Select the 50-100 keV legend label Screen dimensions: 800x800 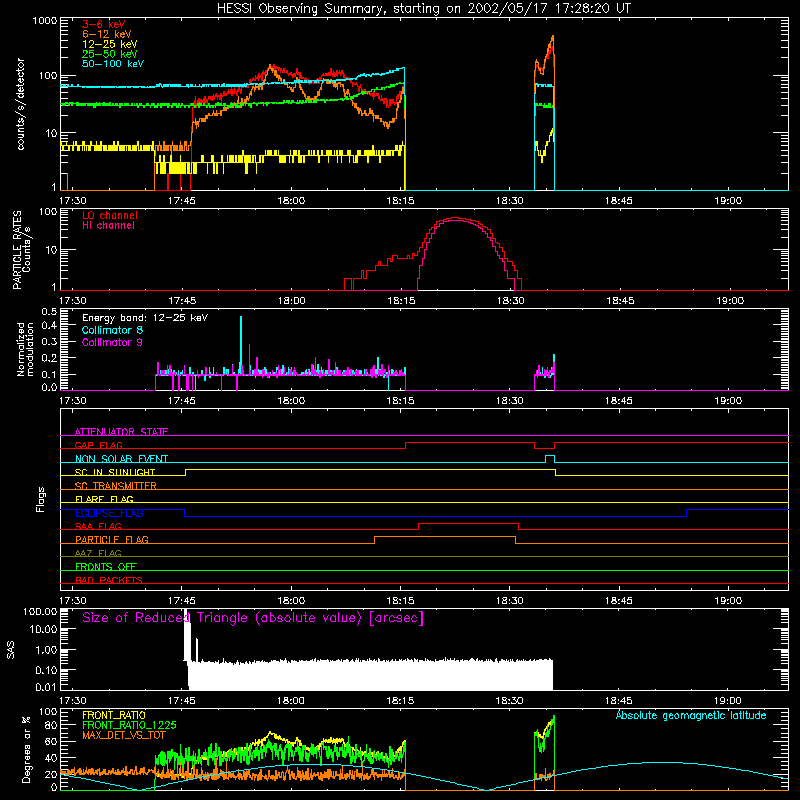113,64
